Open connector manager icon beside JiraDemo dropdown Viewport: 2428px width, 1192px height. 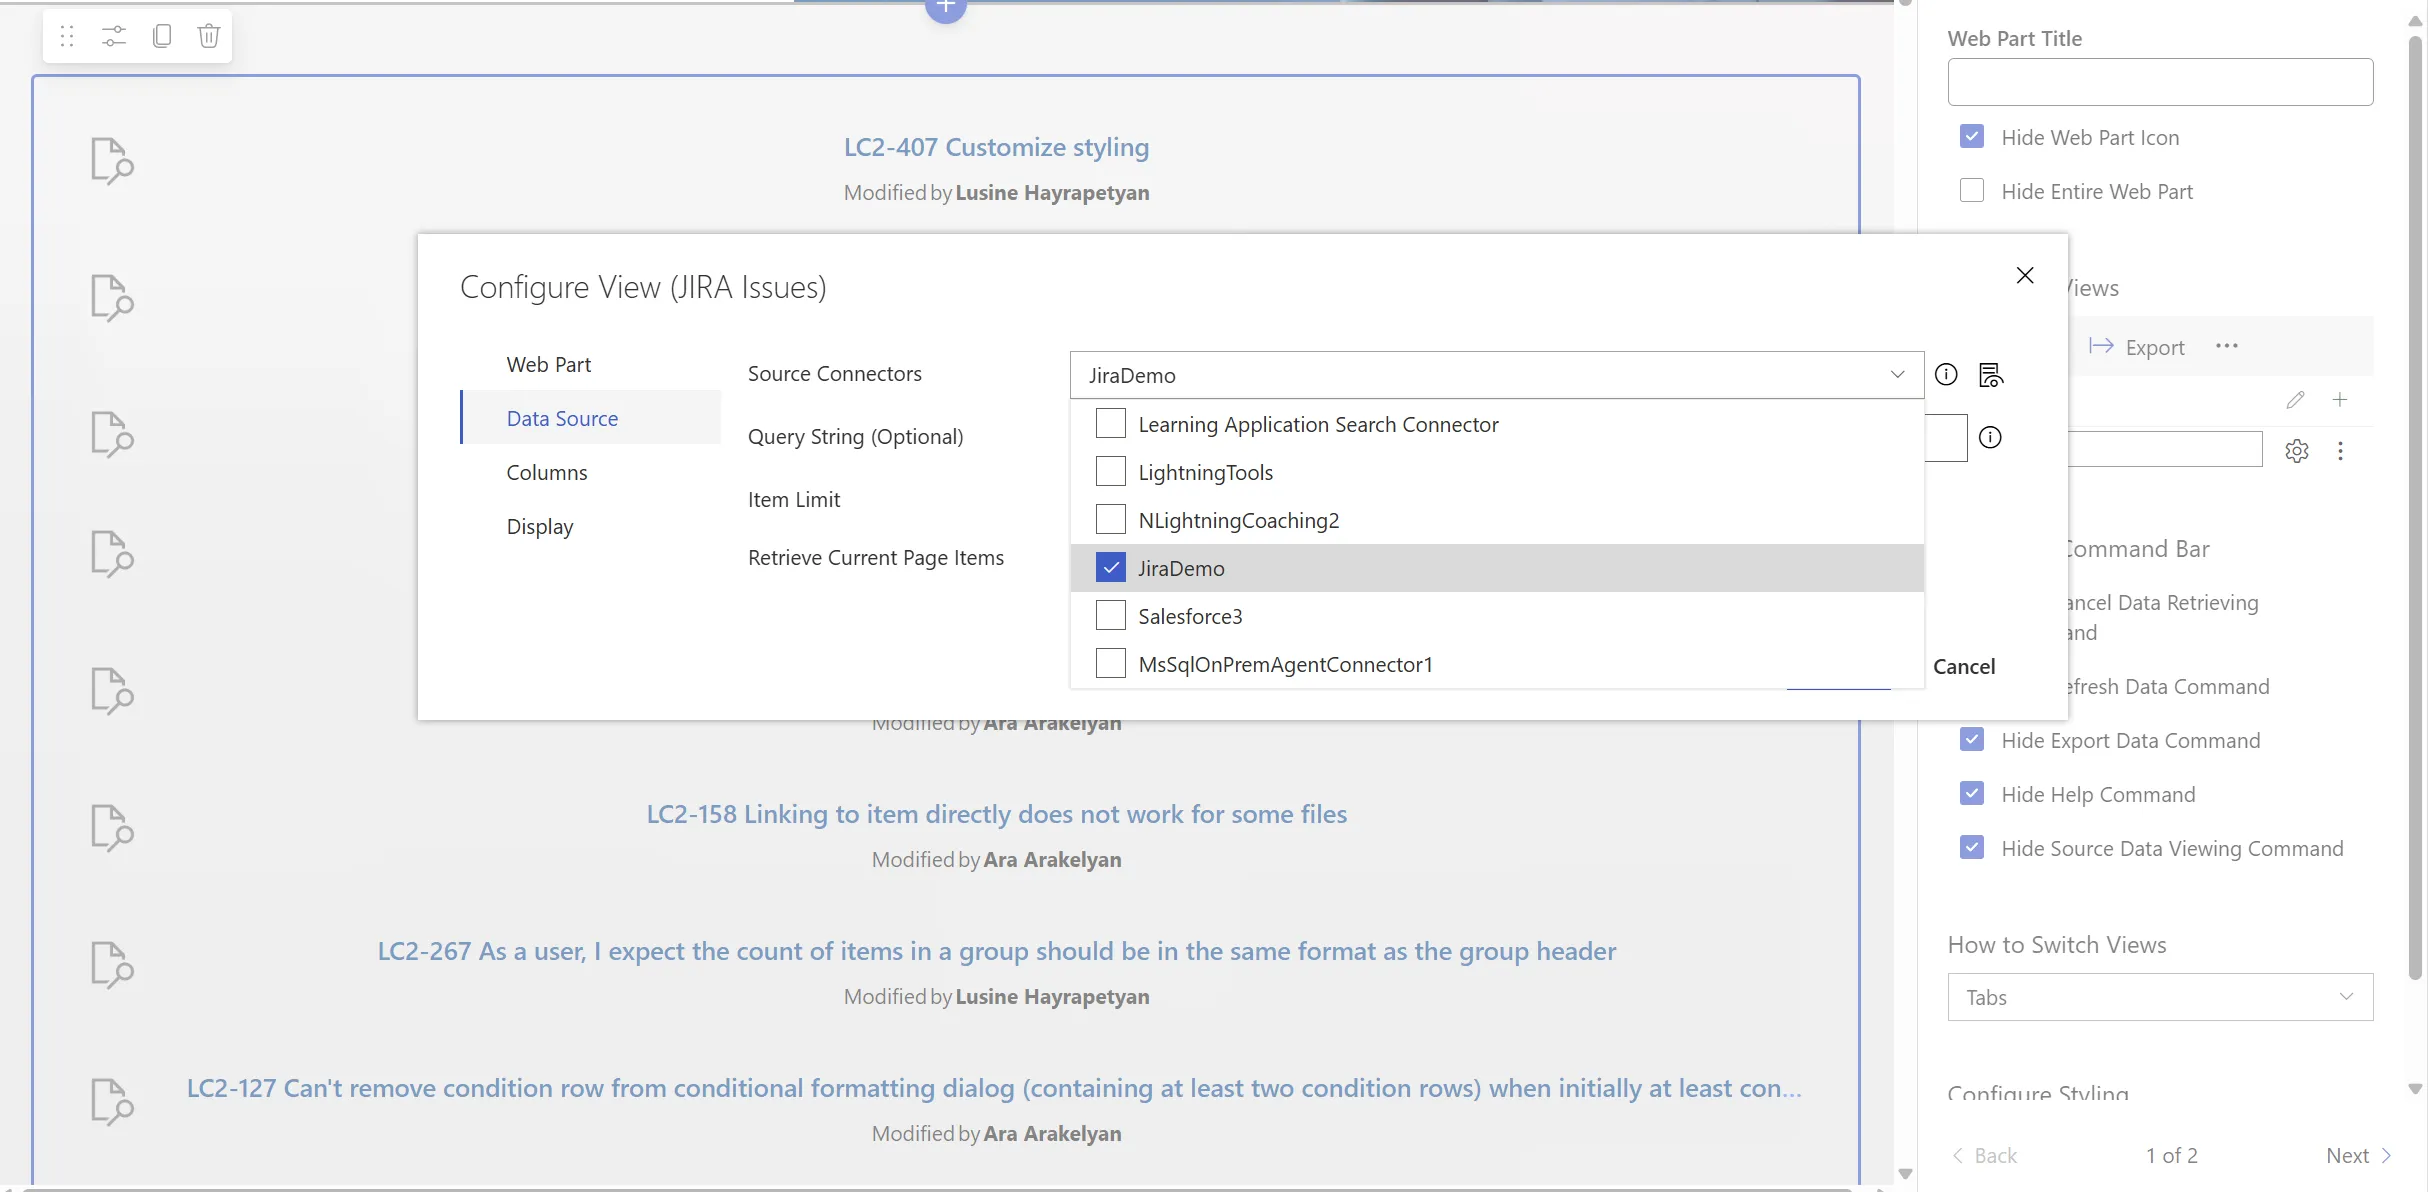click(1991, 375)
